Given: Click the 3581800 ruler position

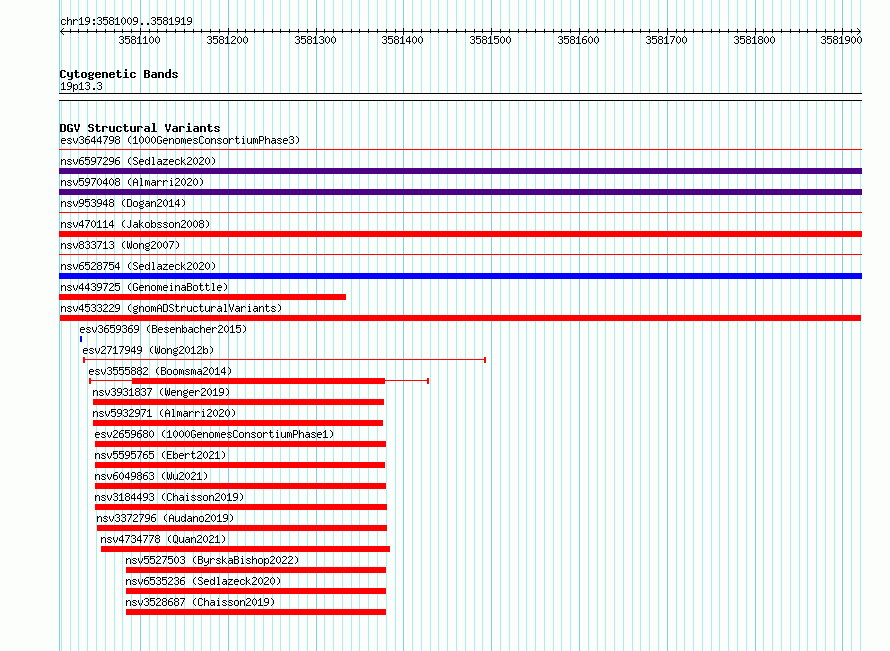Looking at the screenshot, I should click(754, 40).
